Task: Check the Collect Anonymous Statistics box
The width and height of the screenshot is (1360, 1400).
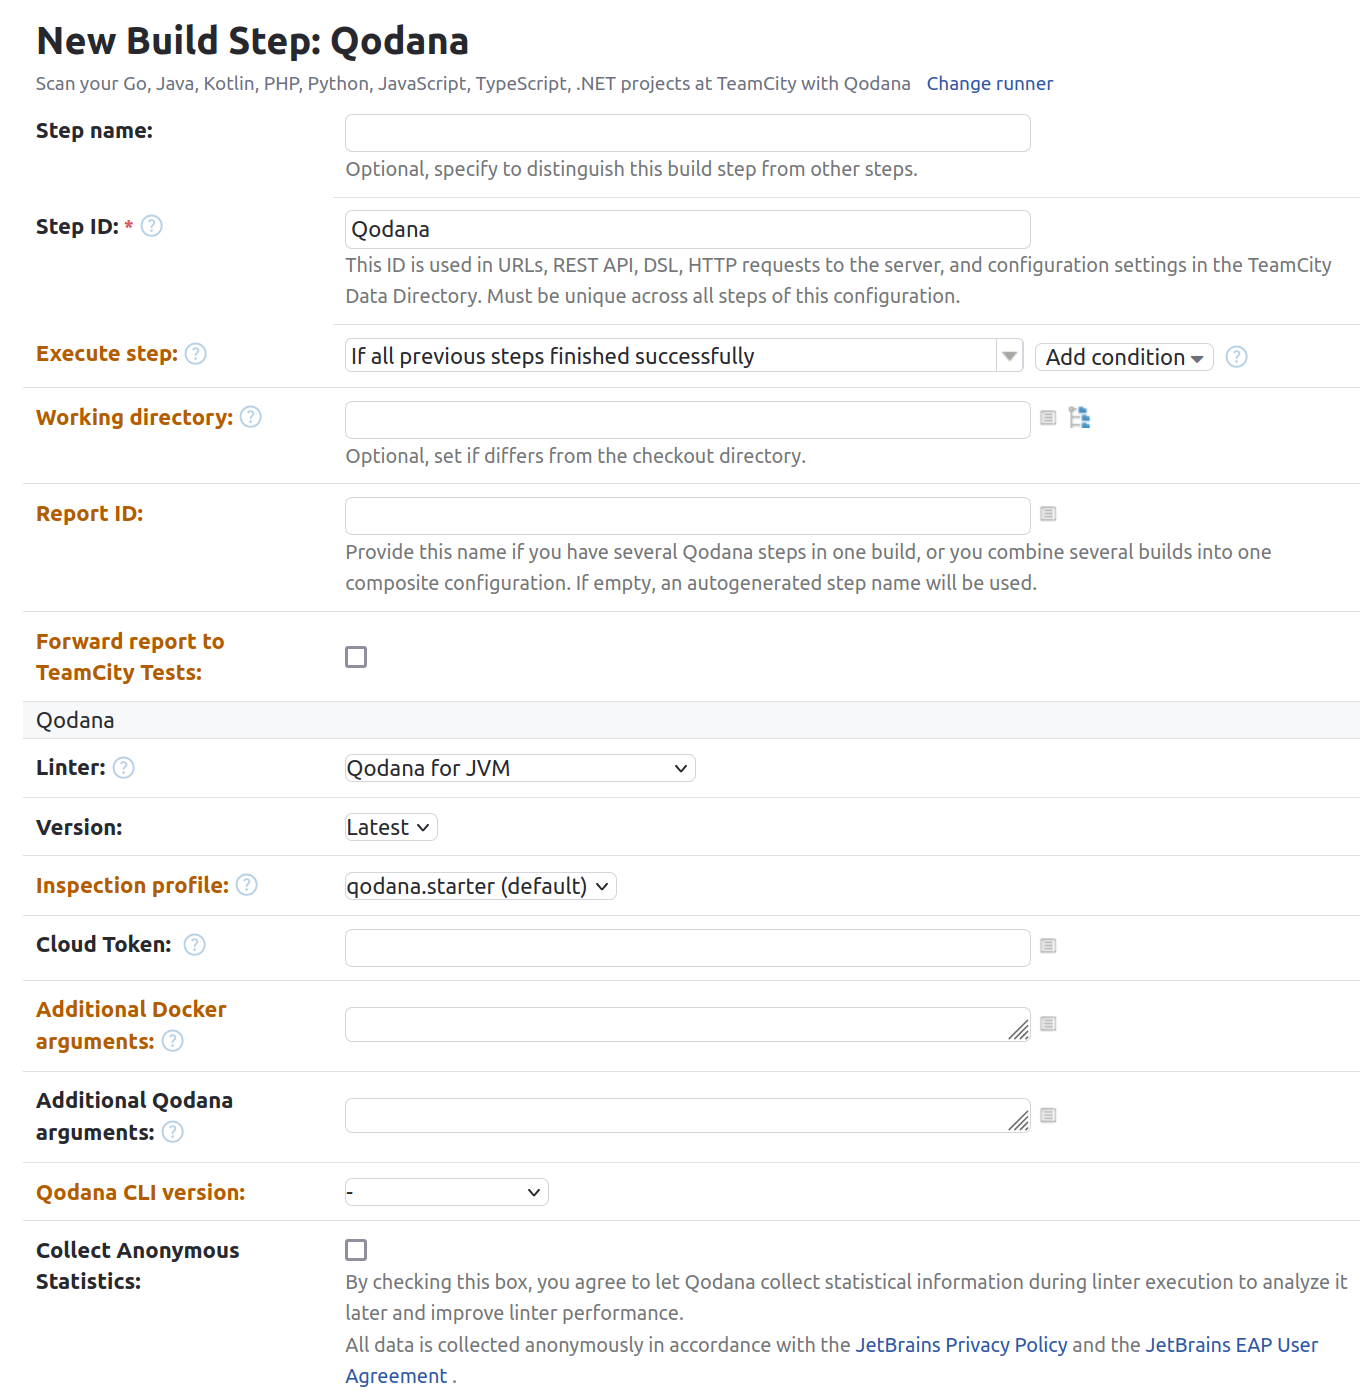Action: (356, 1249)
